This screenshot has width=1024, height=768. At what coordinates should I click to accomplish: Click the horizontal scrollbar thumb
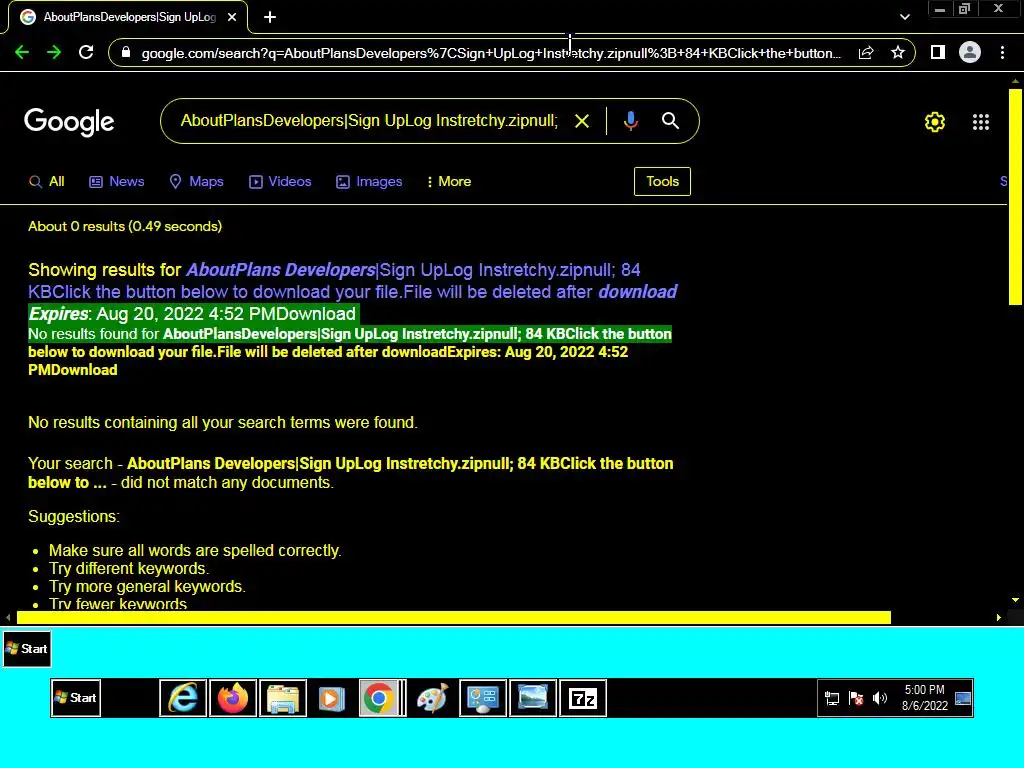[x=453, y=617]
